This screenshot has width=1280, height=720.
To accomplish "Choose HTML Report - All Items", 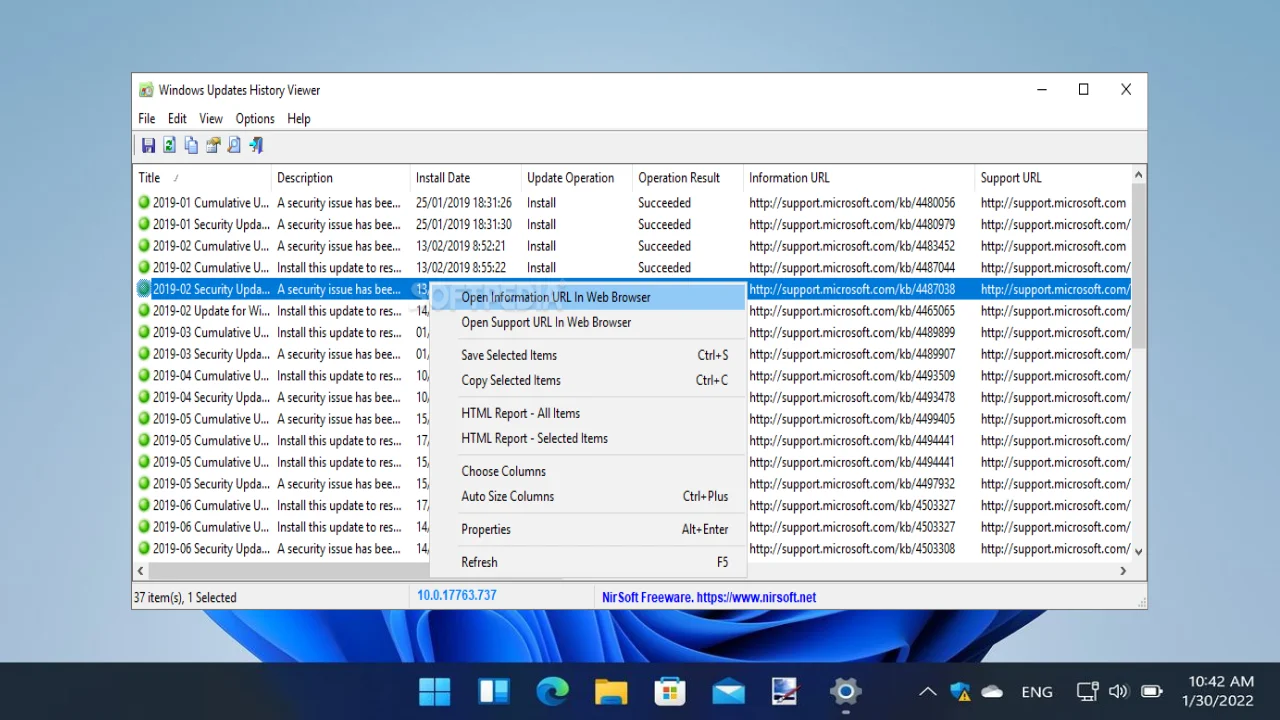I will [588, 413].
